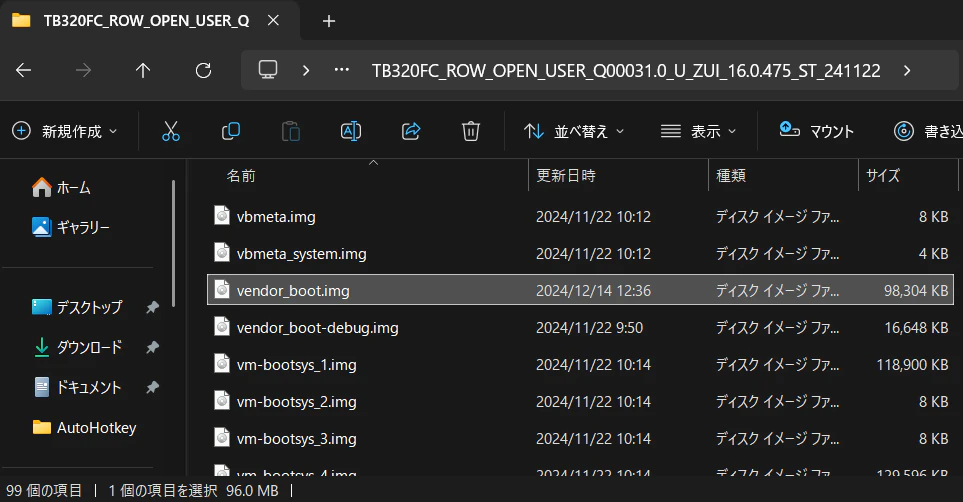This screenshot has height=502, width=963.
Task: Open ダウンロード in the sidebar
Action: tap(77, 347)
